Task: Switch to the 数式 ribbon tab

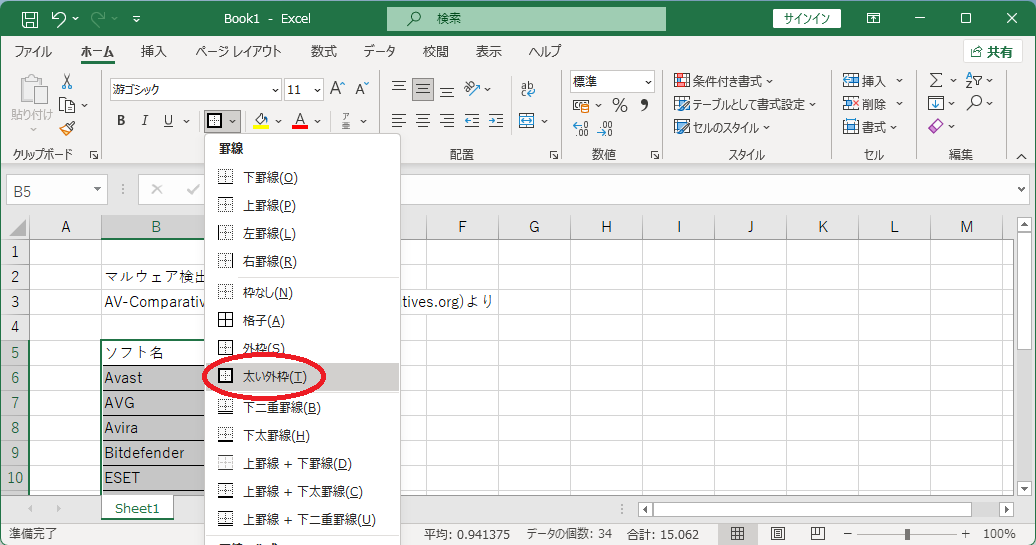Action: [x=324, y=52]
